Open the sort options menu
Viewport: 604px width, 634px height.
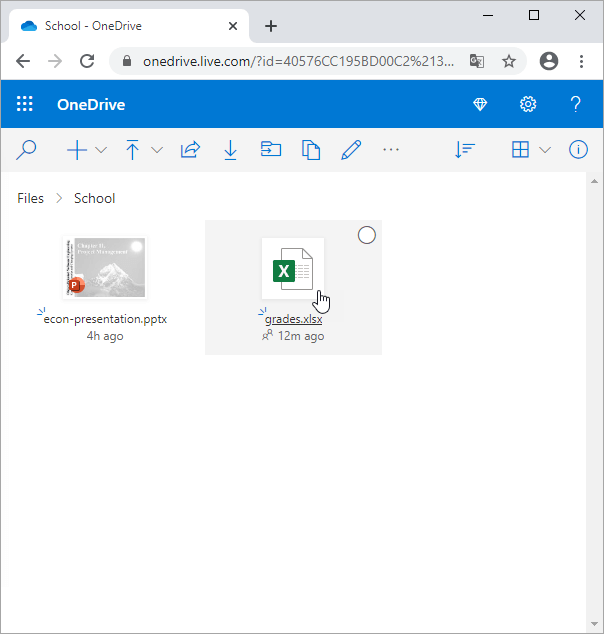point(464,150)
